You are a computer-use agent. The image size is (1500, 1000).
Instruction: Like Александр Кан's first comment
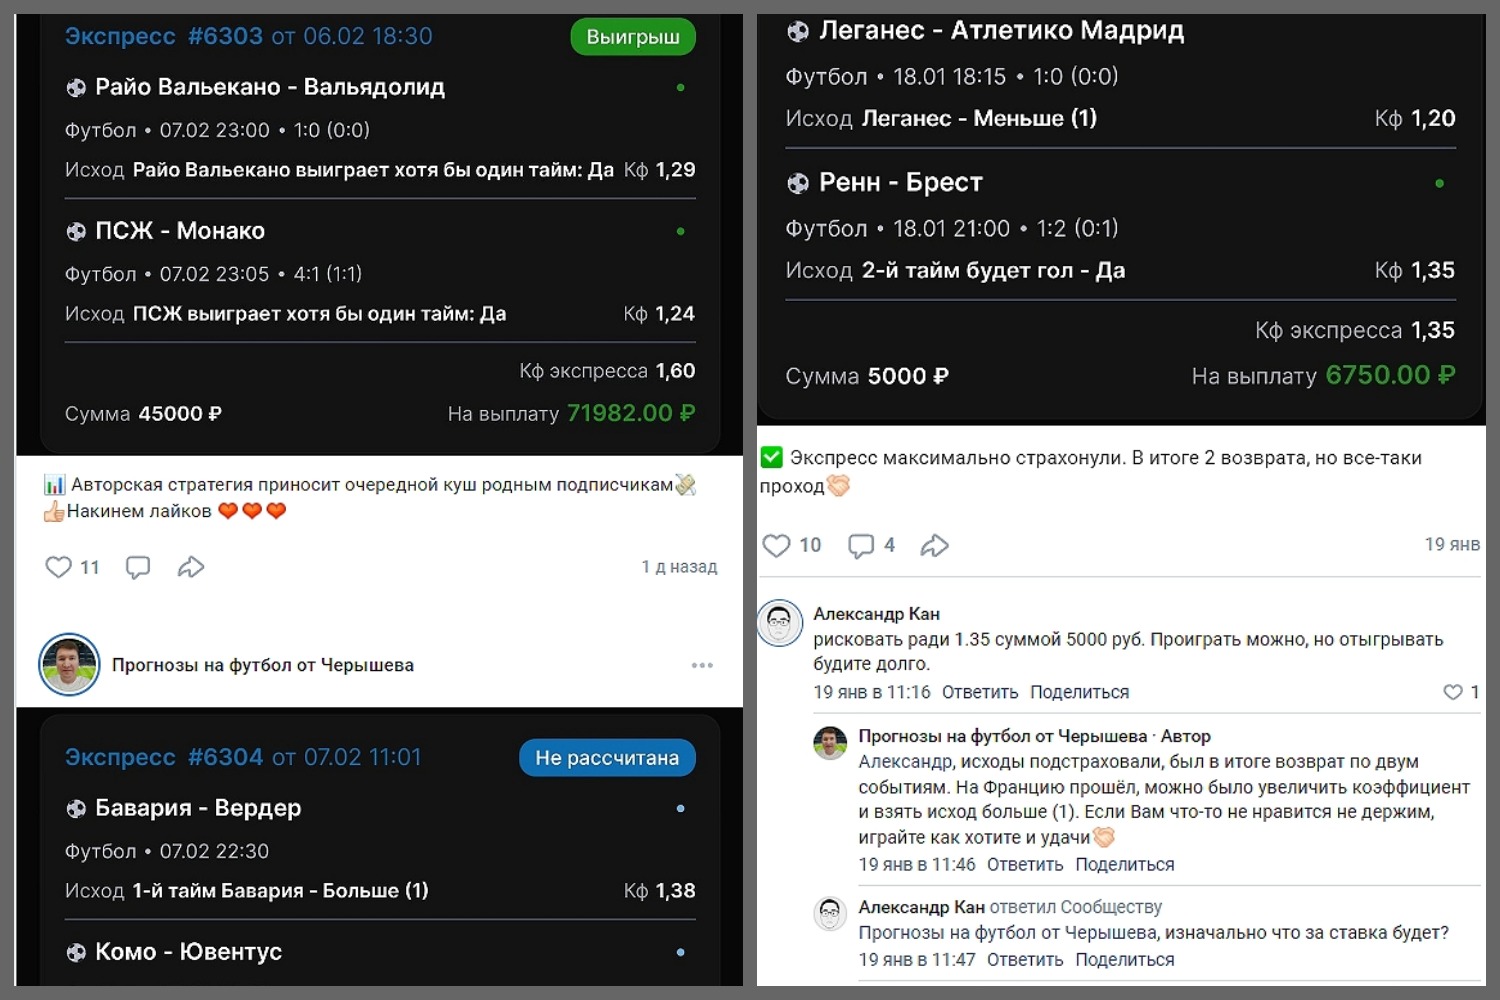(x=1453, y=692)
